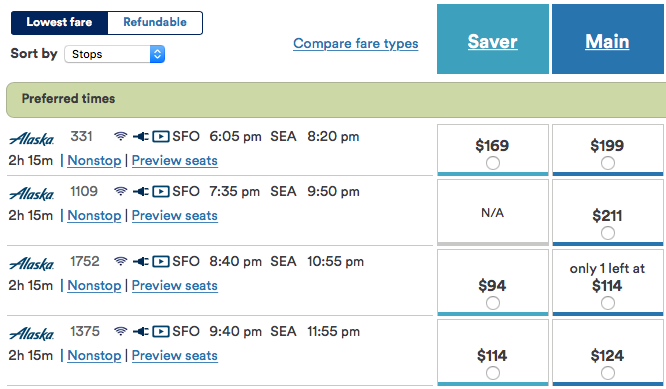666x389 pixels.
Task: Select the $211 Main fare radio button
Action: click(x=608, y=233)
